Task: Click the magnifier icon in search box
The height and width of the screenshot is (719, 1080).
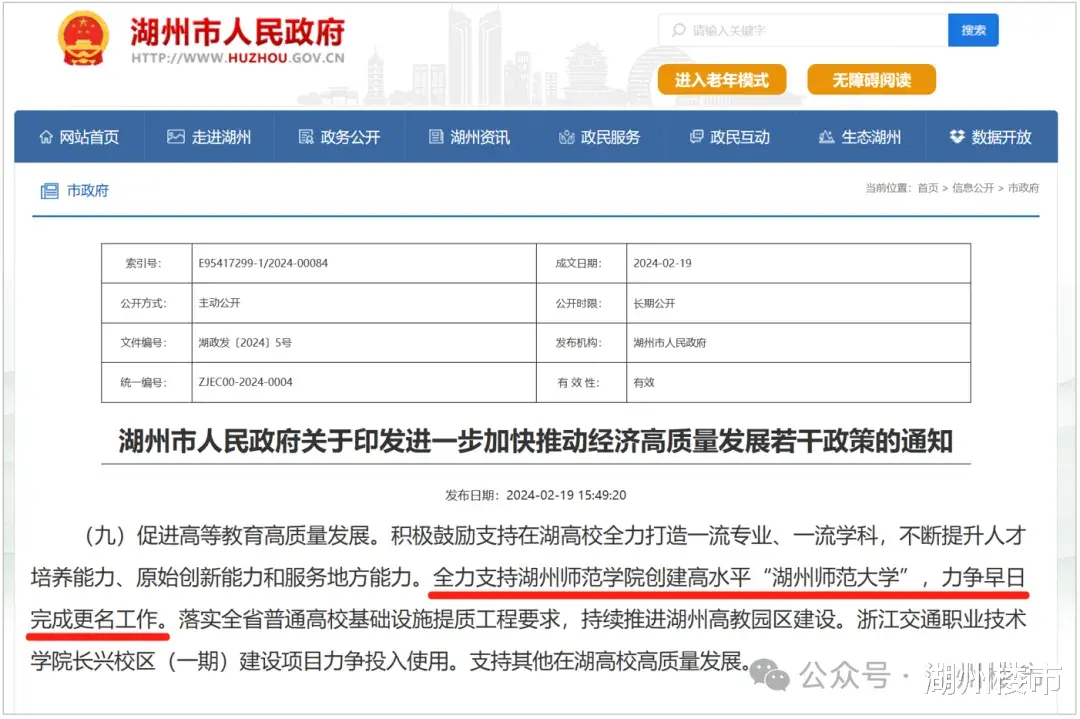Action: [679, 30]
